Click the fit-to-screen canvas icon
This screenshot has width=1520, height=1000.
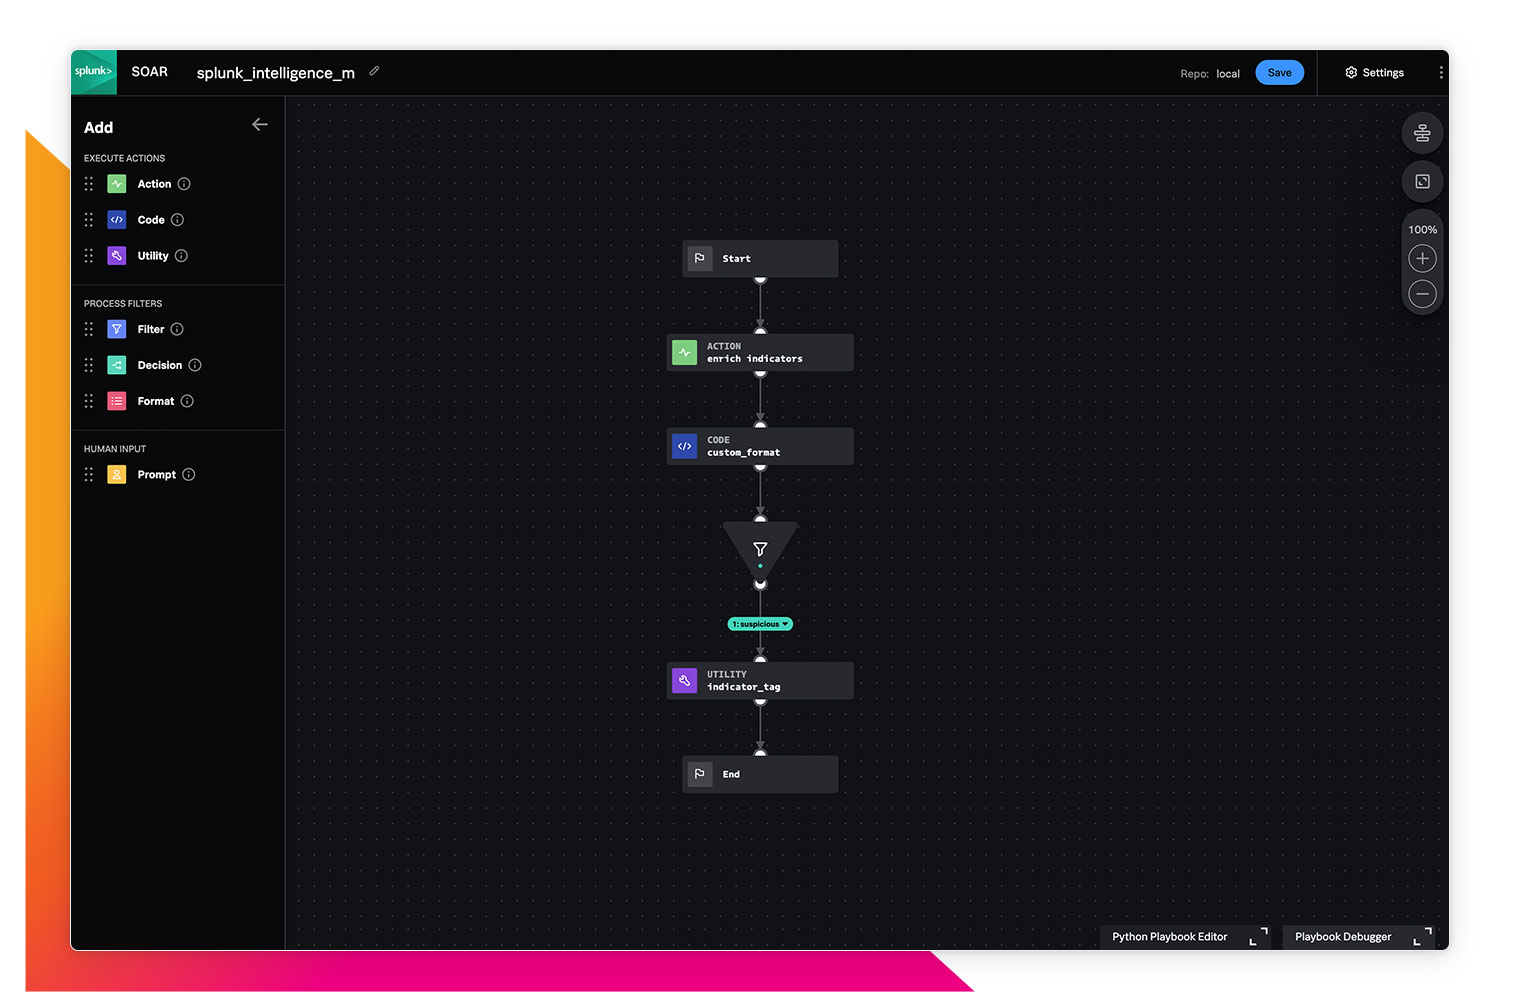tap(1422, 181)
